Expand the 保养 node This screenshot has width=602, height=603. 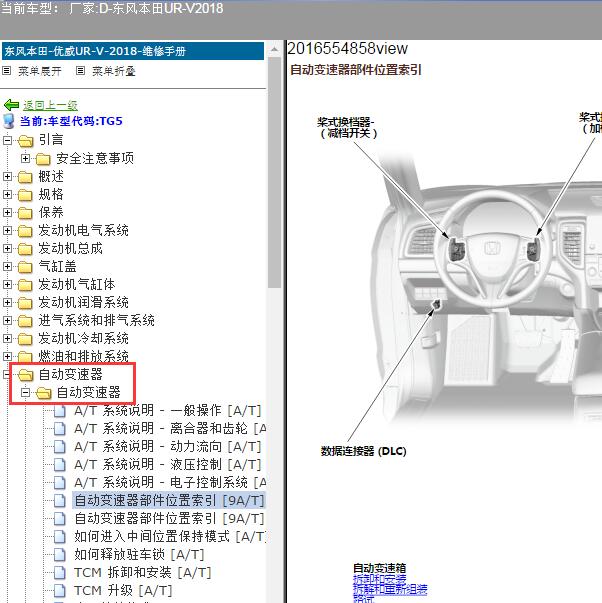coord(7,212)
